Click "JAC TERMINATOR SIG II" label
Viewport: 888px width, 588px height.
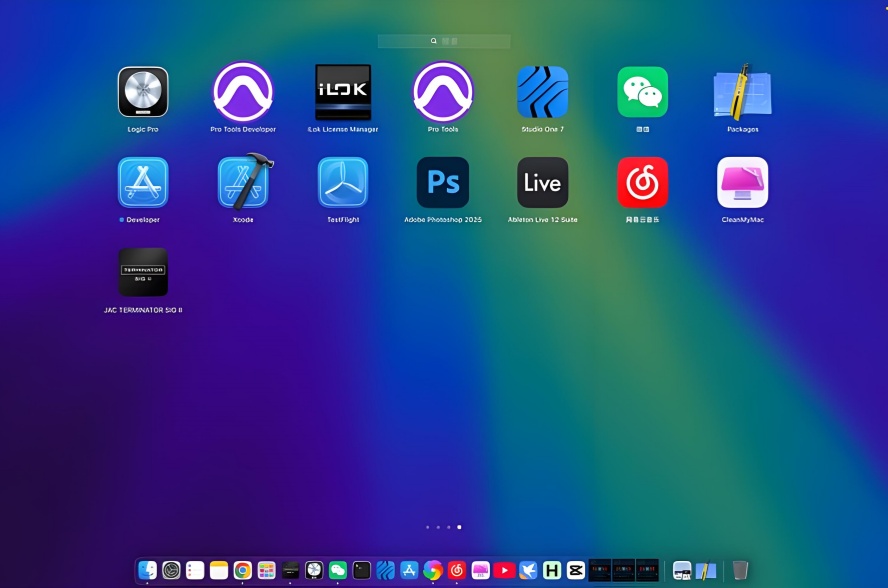click(143, 310)
